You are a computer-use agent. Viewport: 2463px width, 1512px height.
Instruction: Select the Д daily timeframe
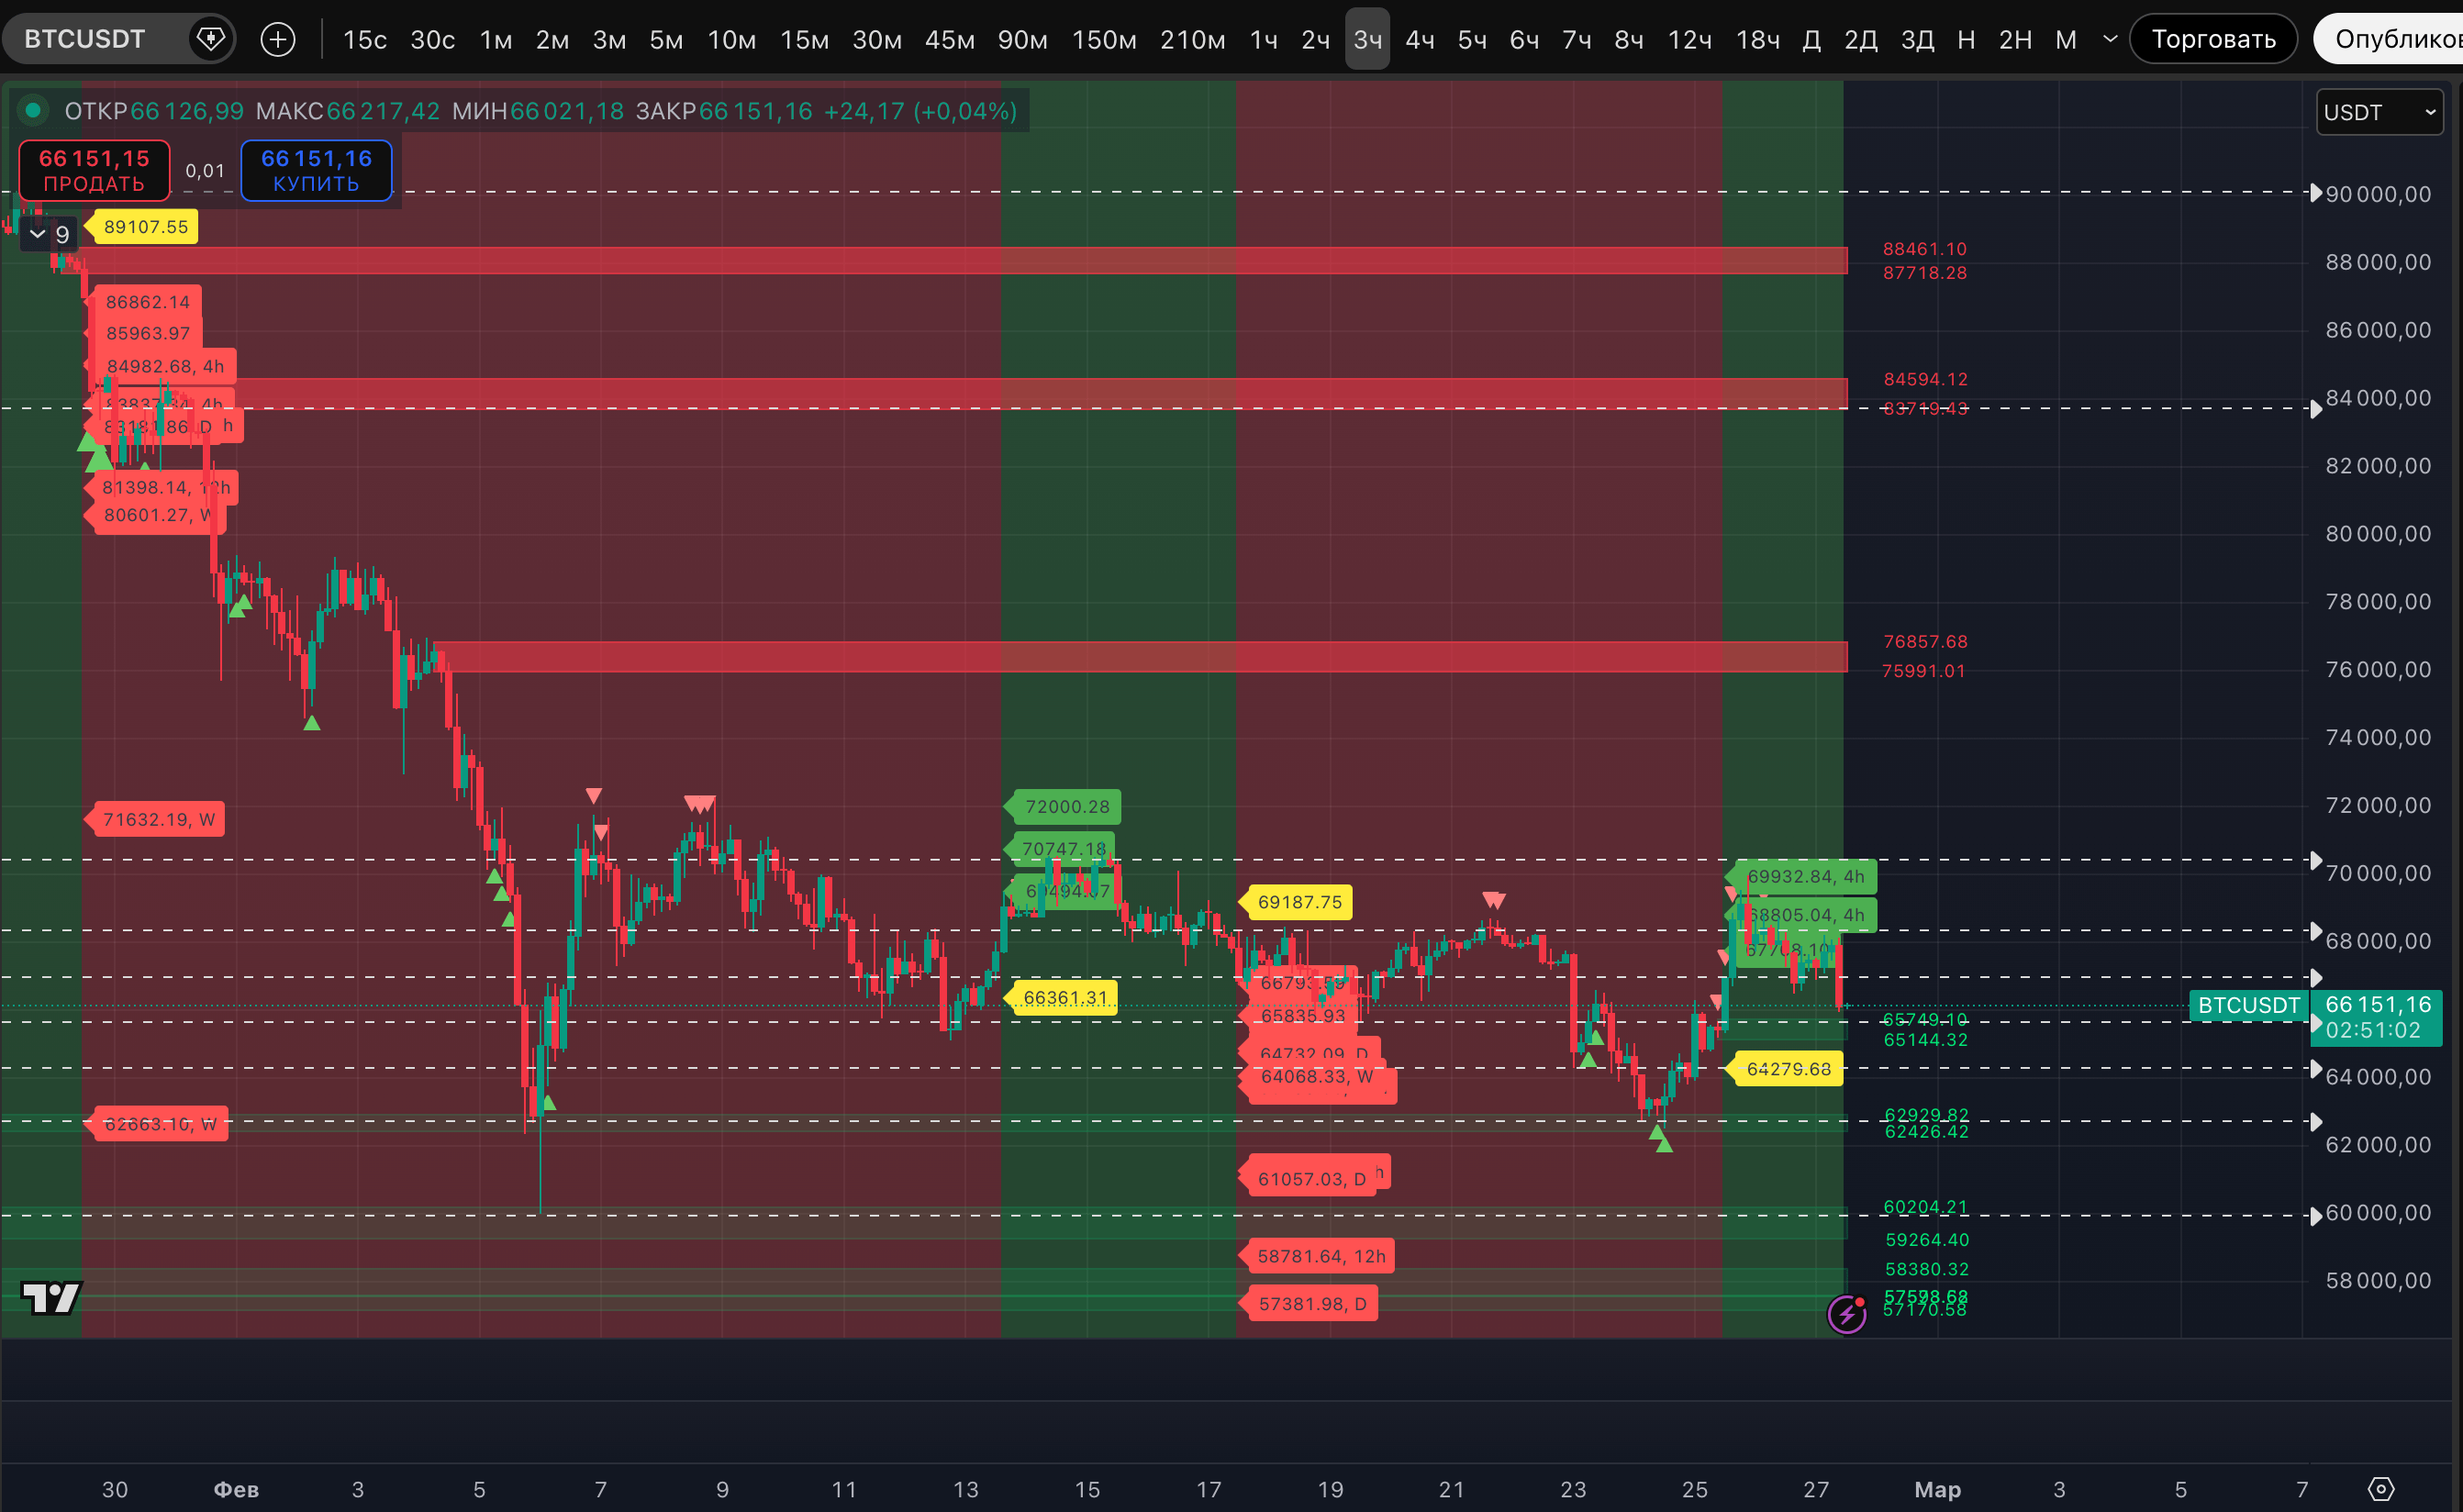point(1811,39)
